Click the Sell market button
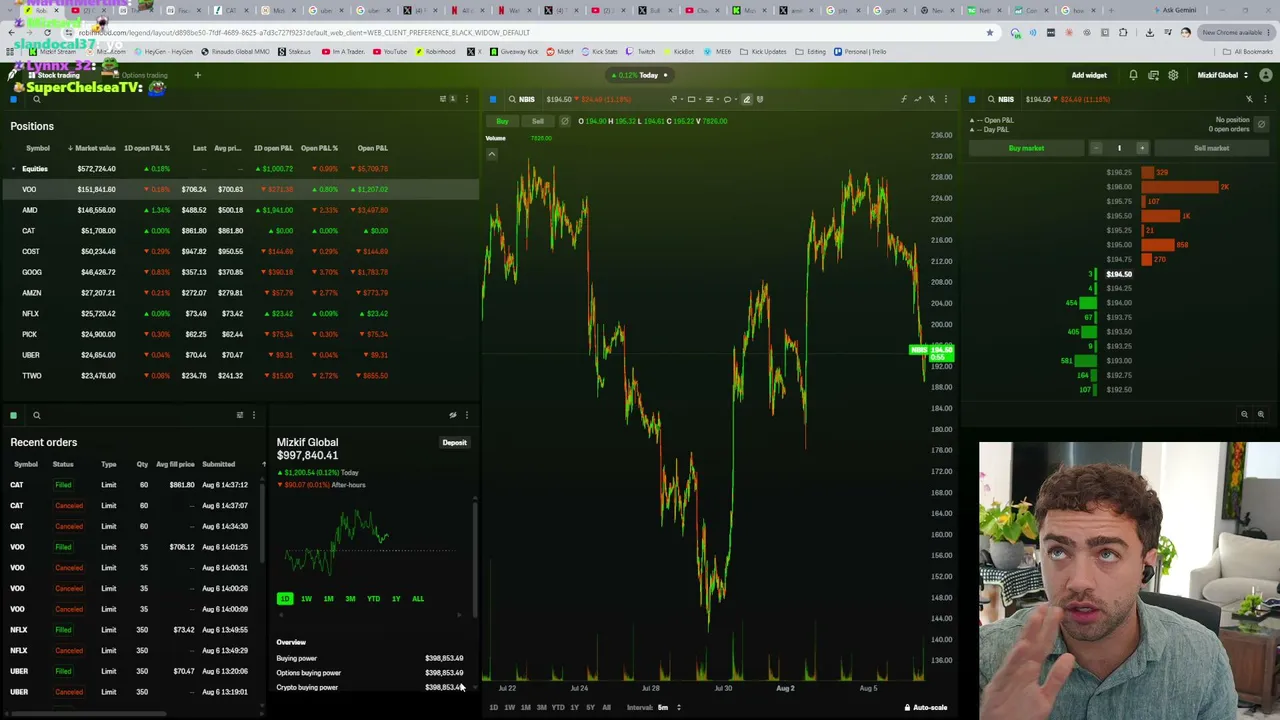 (x=1211, y=148)
